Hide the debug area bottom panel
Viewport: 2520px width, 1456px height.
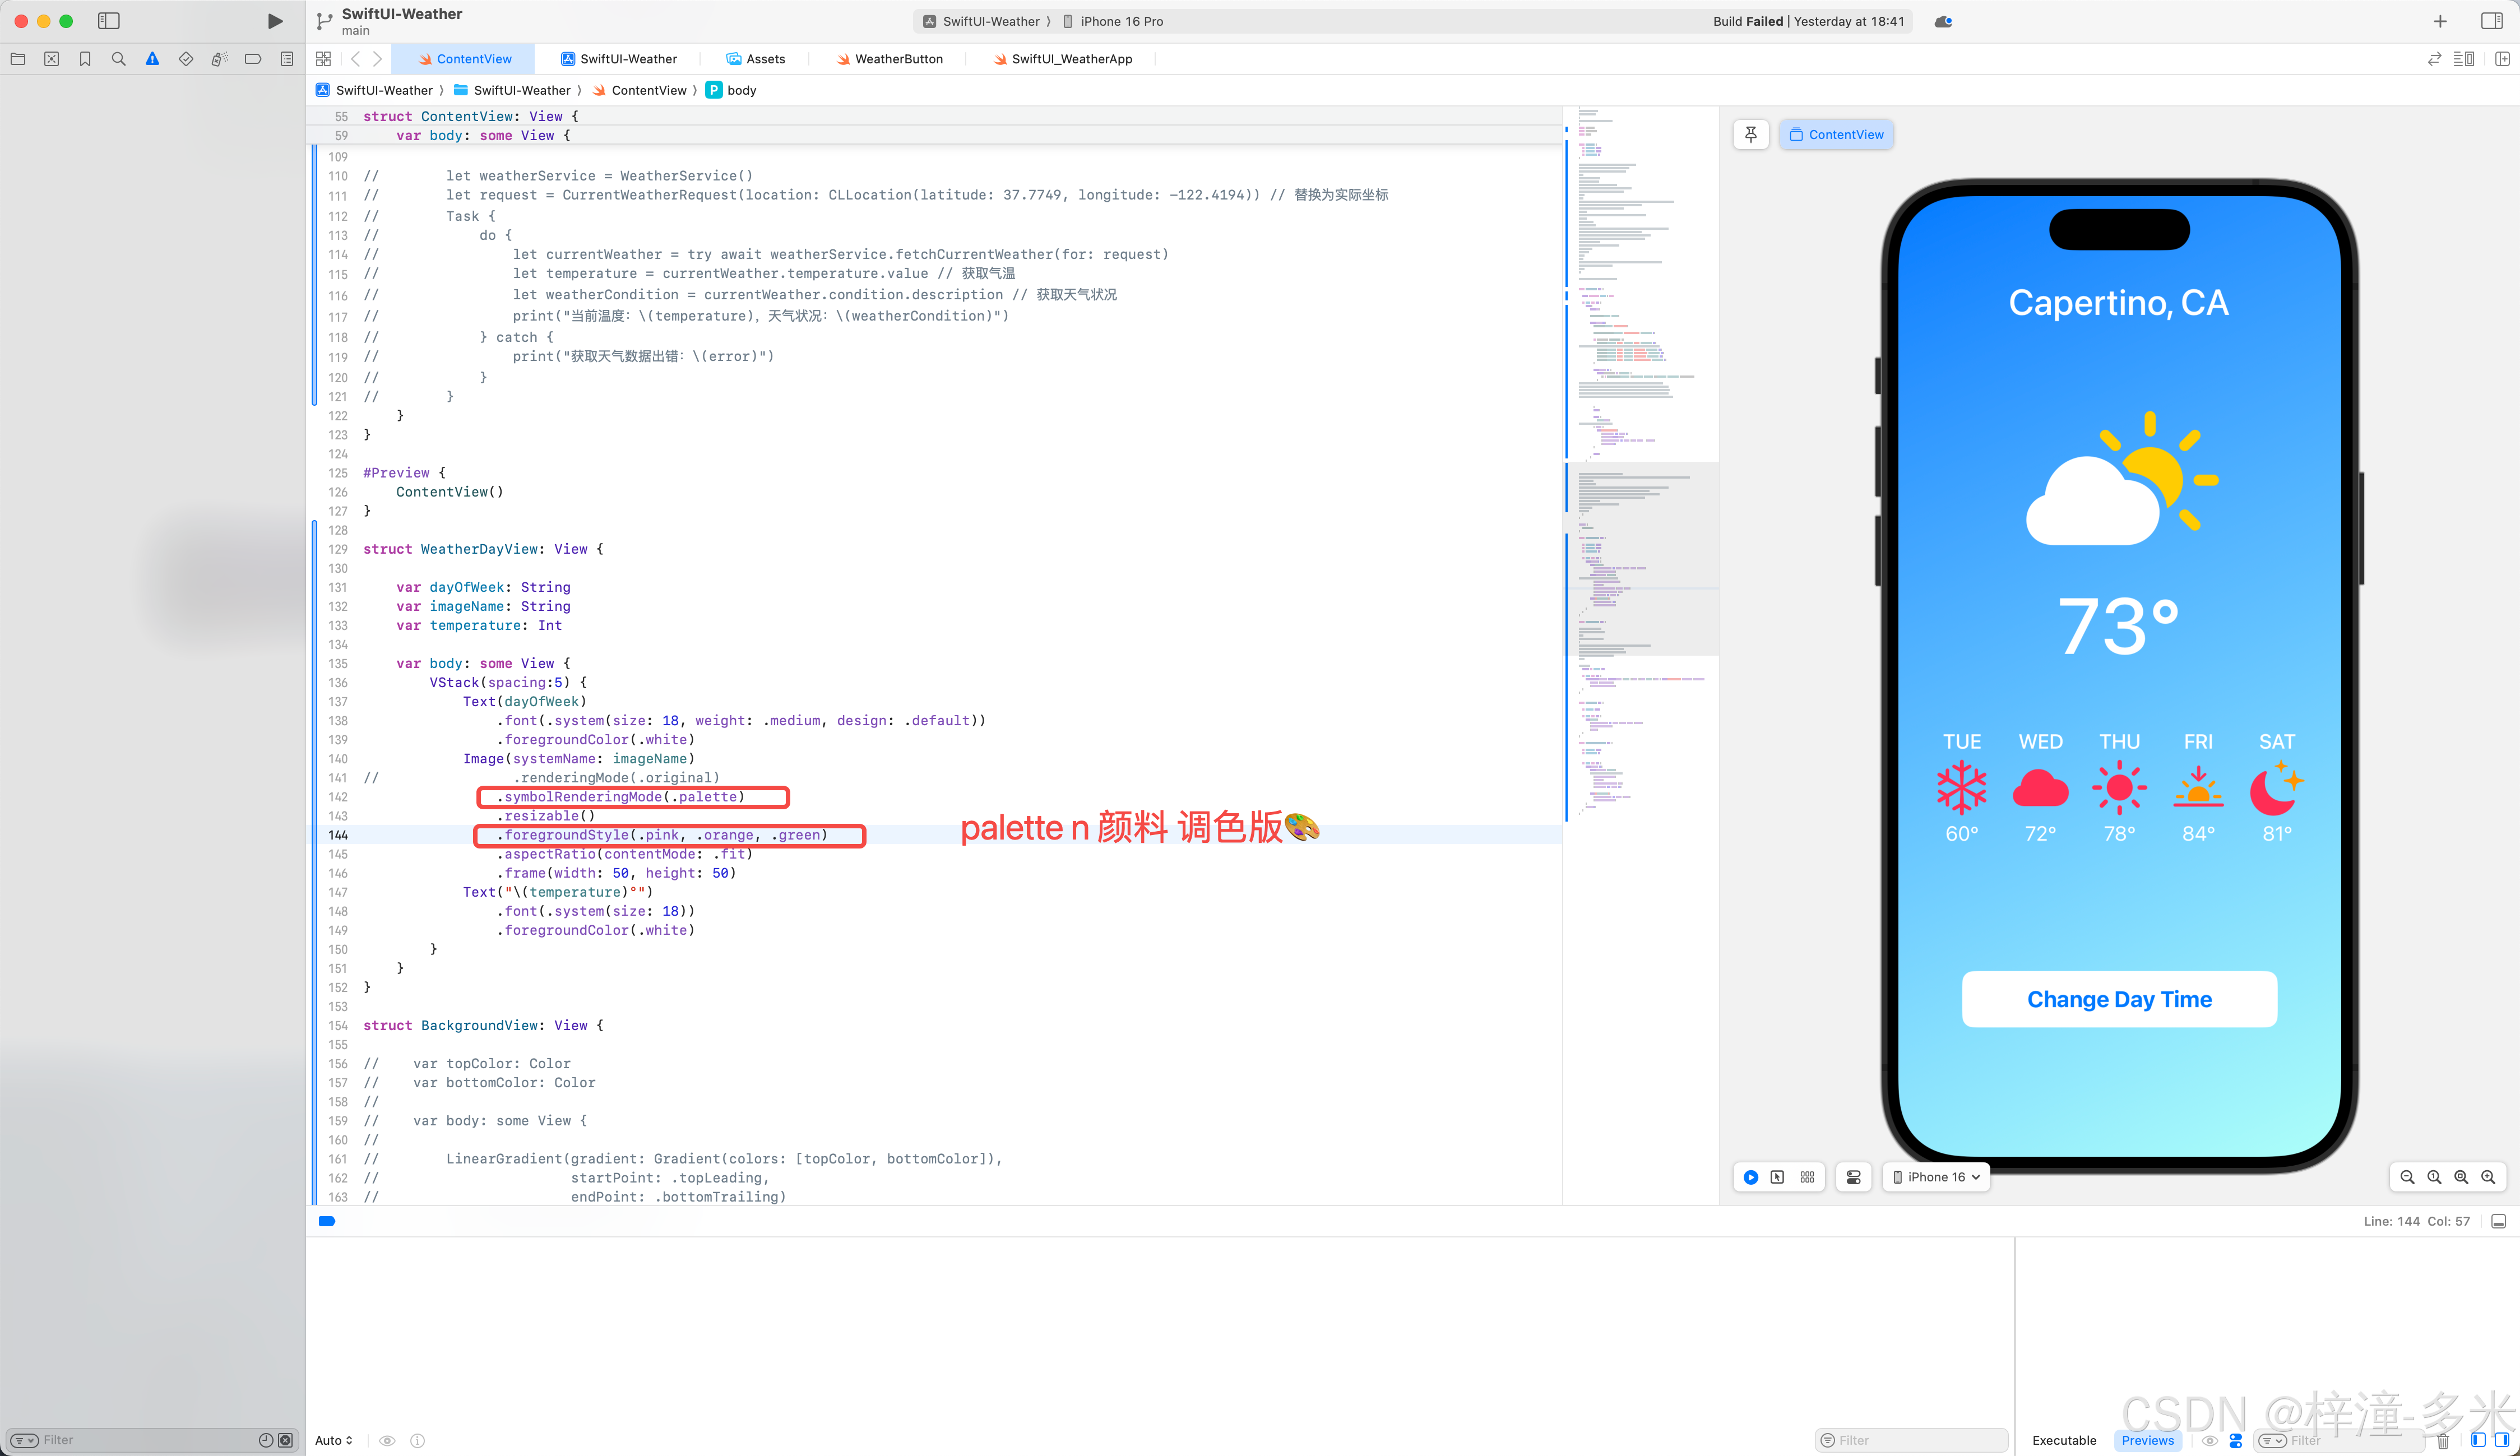click(x=2498, y=1221)
